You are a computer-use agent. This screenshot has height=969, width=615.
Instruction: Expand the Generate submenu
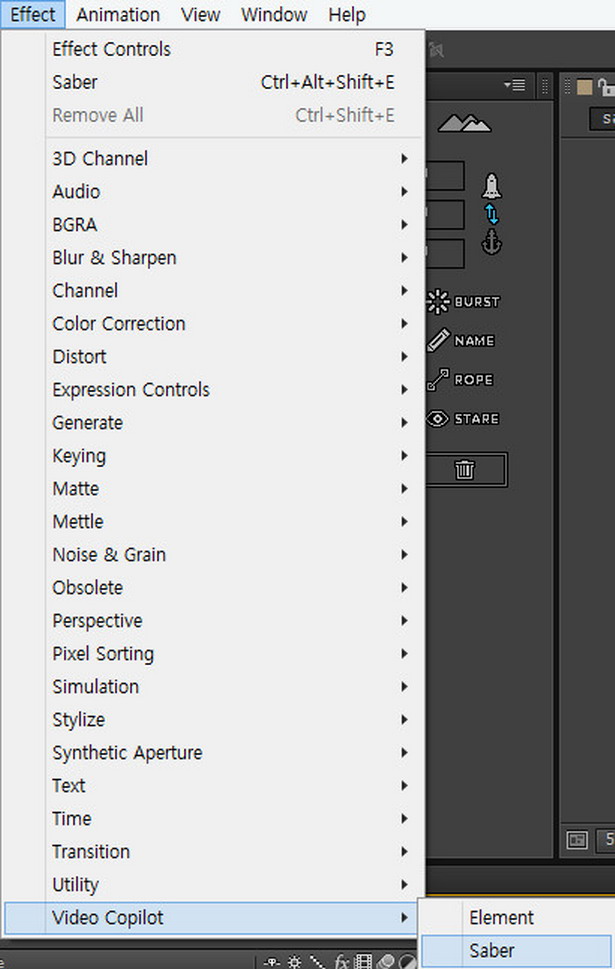(x=214, y=423)
